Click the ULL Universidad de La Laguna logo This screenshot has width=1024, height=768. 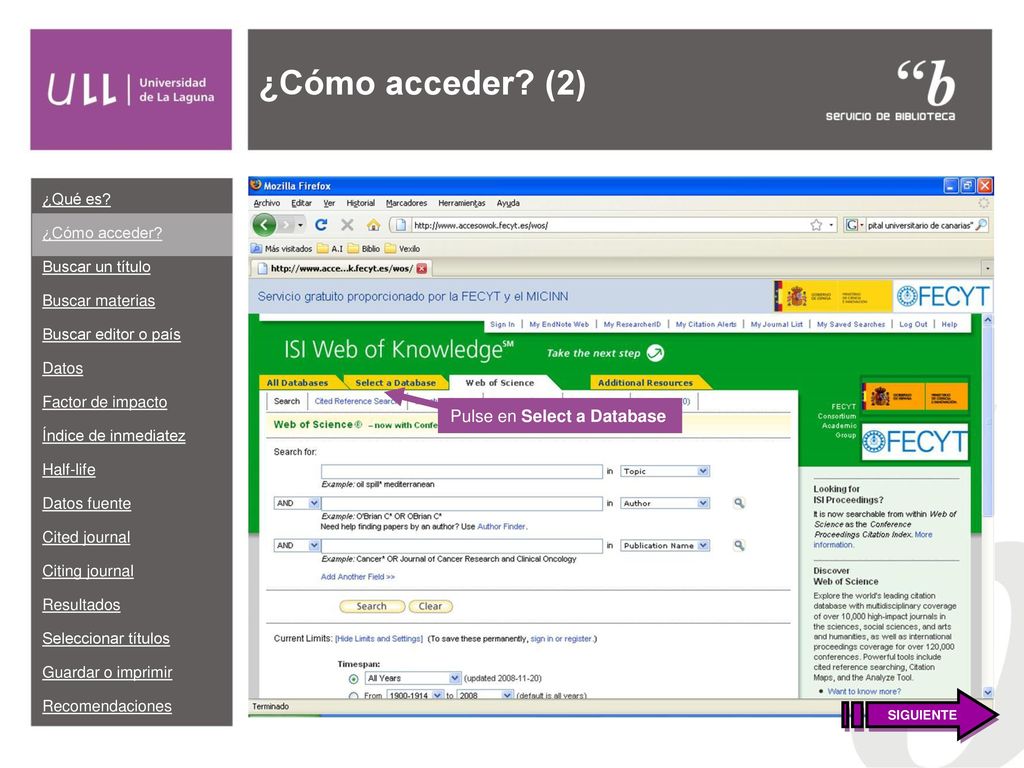click(x=131, y=89)
